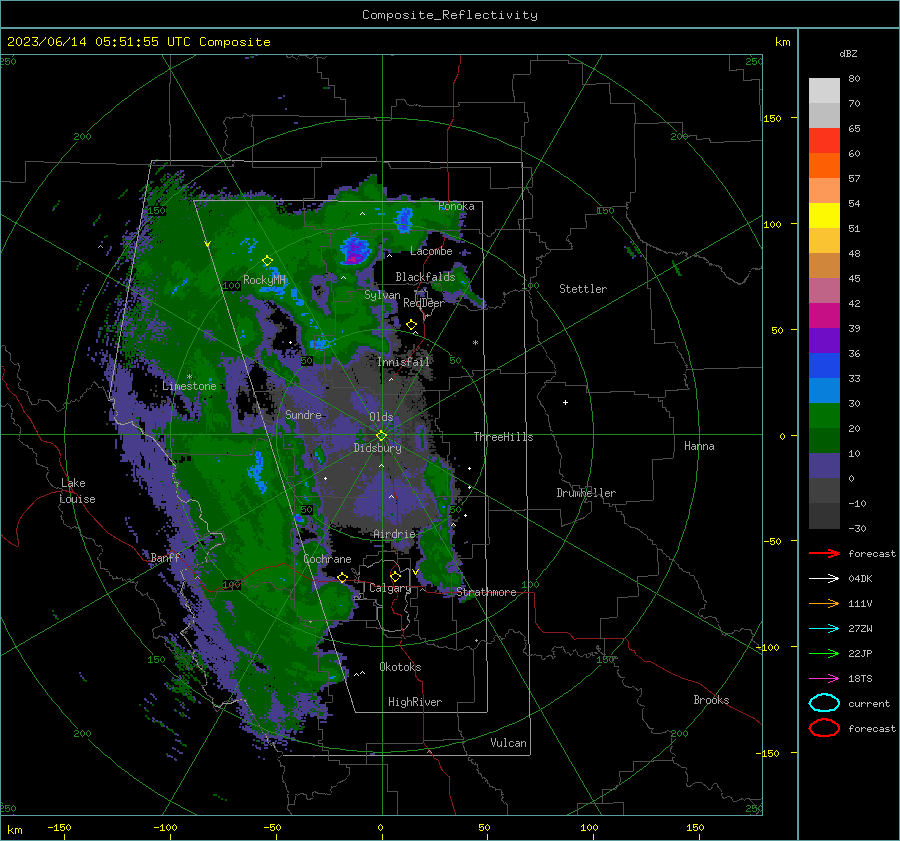
Task: Click the Composite_Reflectivity title text
Action: pos(450,15)
